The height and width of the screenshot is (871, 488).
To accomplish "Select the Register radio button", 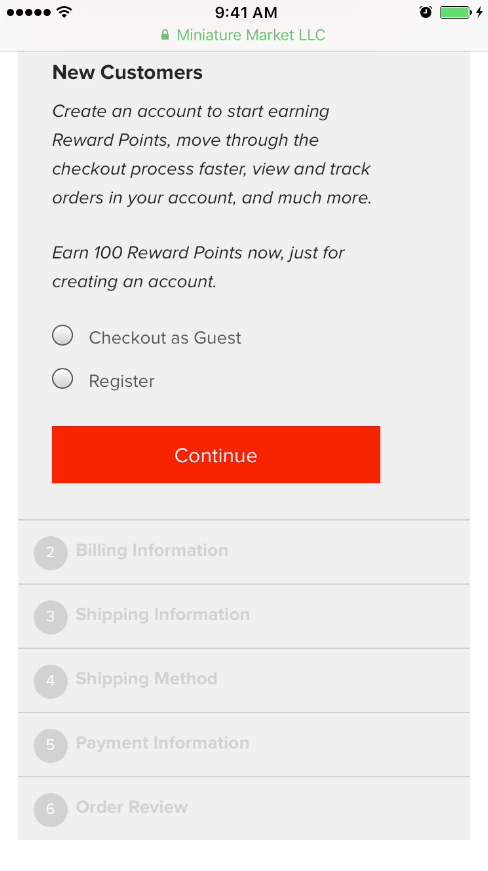I will [x=63, y=378].
